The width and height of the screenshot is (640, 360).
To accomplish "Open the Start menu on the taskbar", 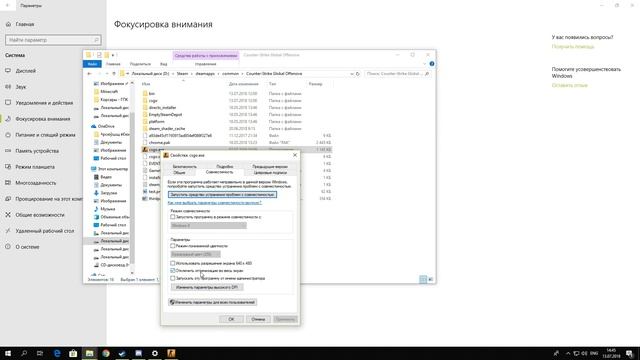I will coord(8,353).
